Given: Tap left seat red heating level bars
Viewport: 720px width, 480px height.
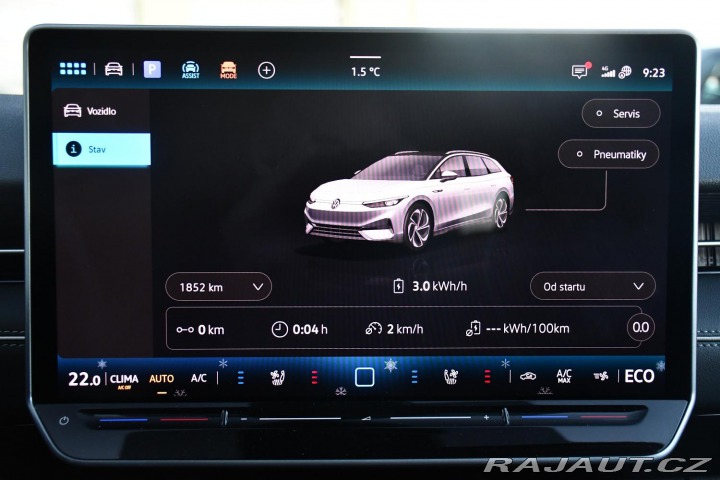Looking at the screenshot, I should click(x=314, y=378).
